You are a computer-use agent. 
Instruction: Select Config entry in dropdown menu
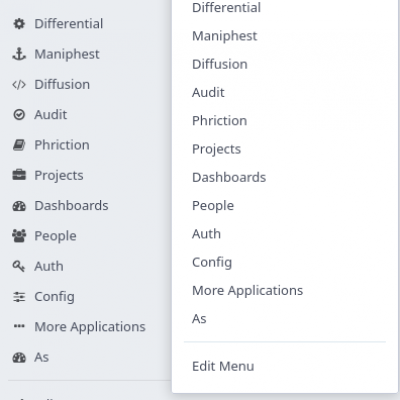pos(212,262)
